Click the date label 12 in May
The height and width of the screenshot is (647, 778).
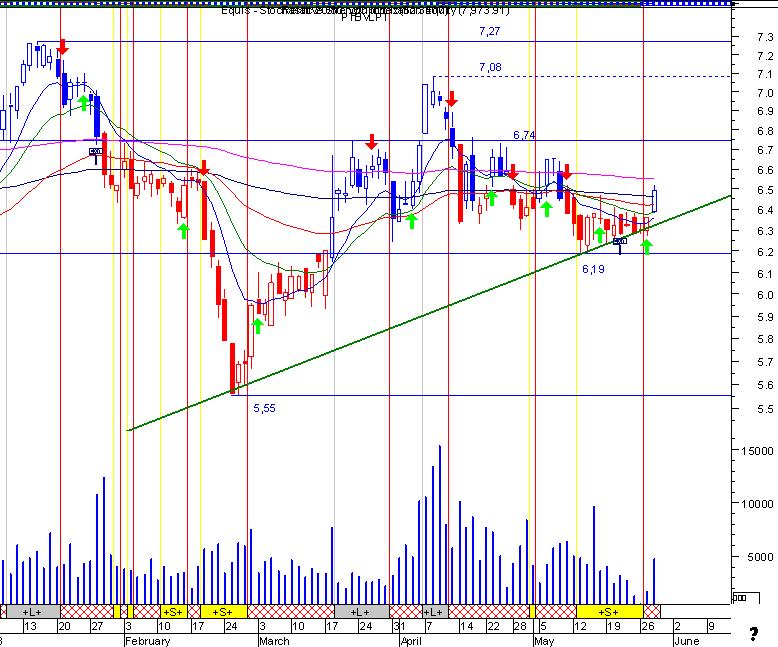[580, 626]
